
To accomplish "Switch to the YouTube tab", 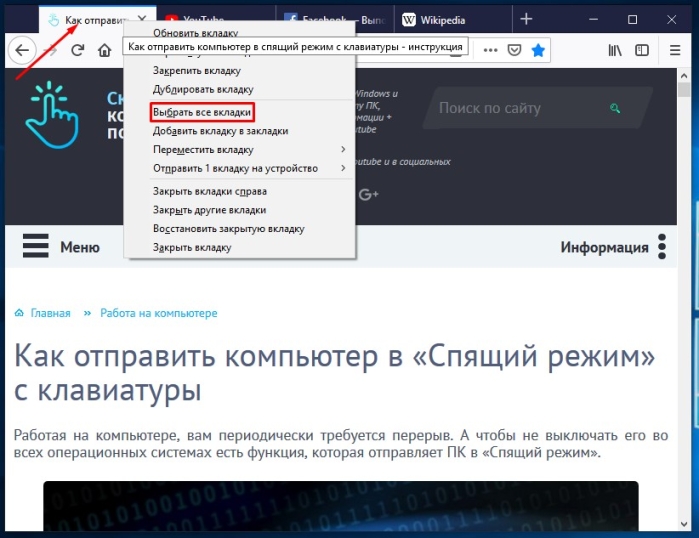I will click(216, 20).
